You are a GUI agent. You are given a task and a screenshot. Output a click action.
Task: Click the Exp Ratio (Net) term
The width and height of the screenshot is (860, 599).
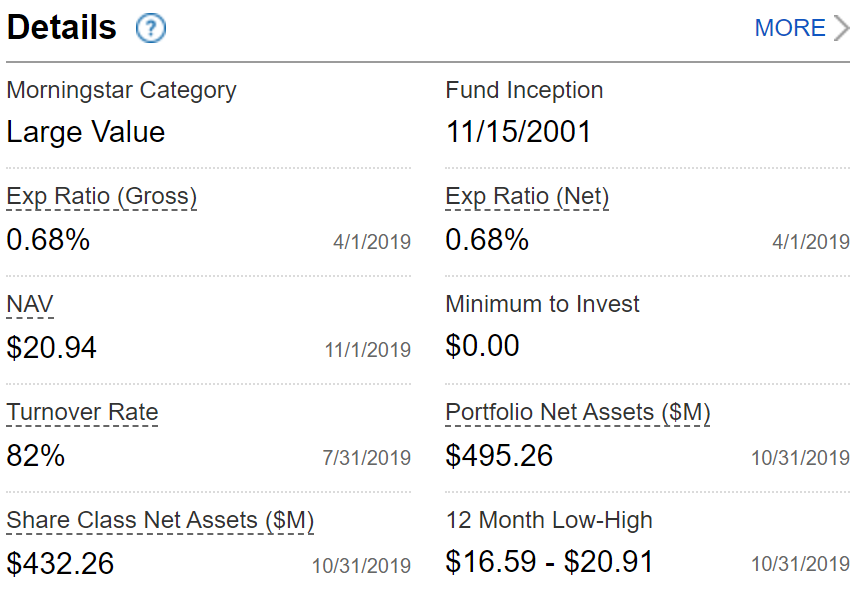[x=527, y=197]
